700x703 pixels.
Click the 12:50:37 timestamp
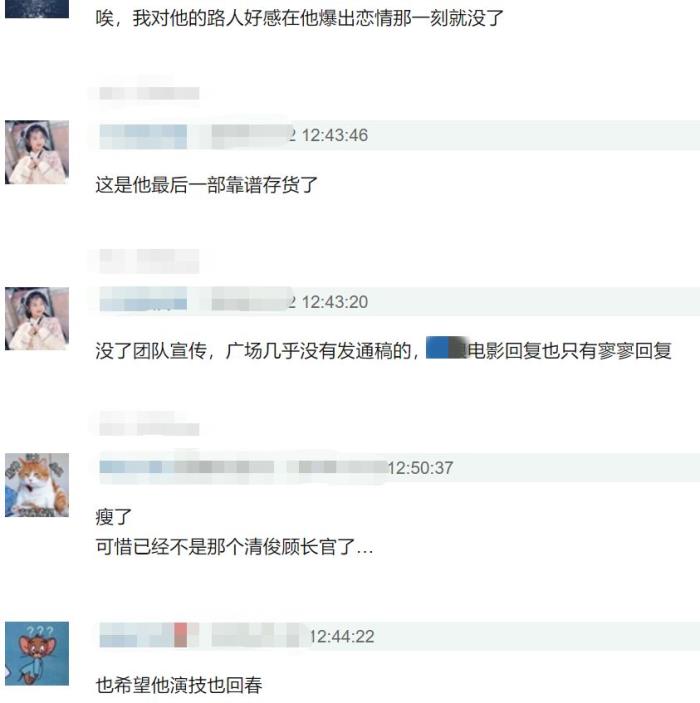[x=420, y=468]
